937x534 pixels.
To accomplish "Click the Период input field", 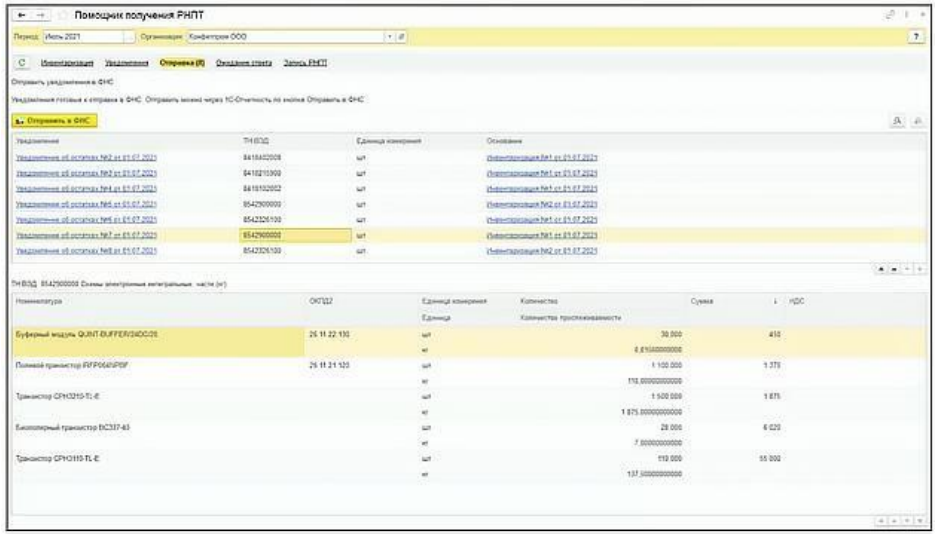I will [83, 37].
